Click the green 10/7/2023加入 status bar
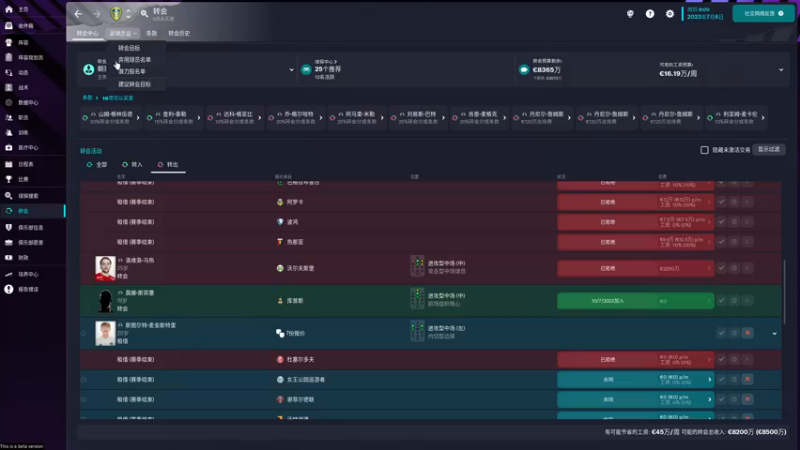The image size is (800, 450). tap(635, 301)
